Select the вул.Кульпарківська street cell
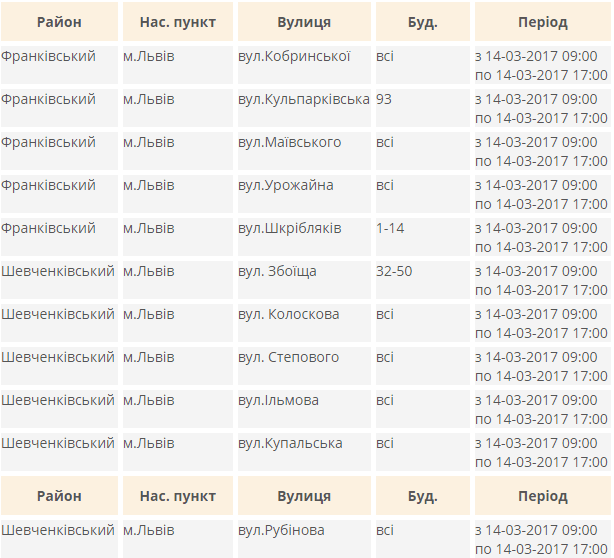Screen dimensions: 614x558 point(303,99)
